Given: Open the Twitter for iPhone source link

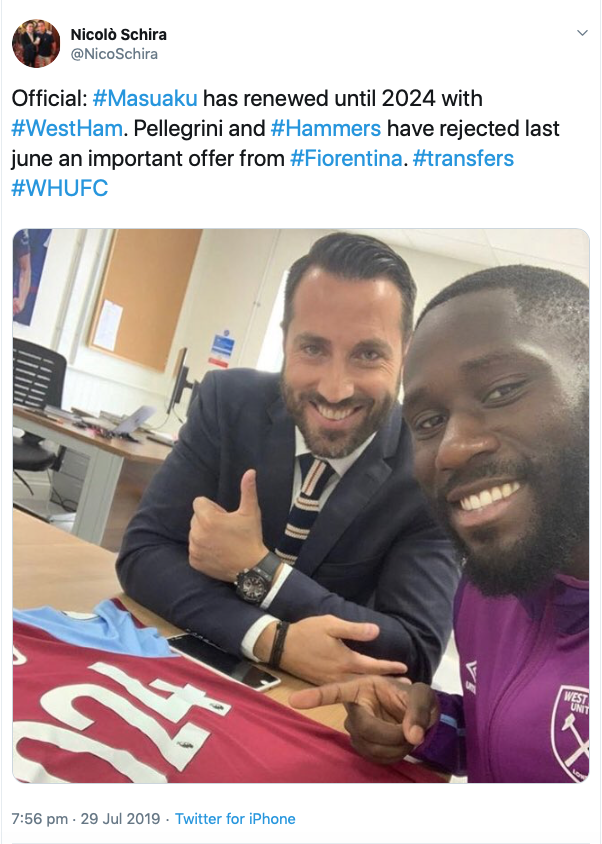Looking at the screenshot, I should [235, 819].
